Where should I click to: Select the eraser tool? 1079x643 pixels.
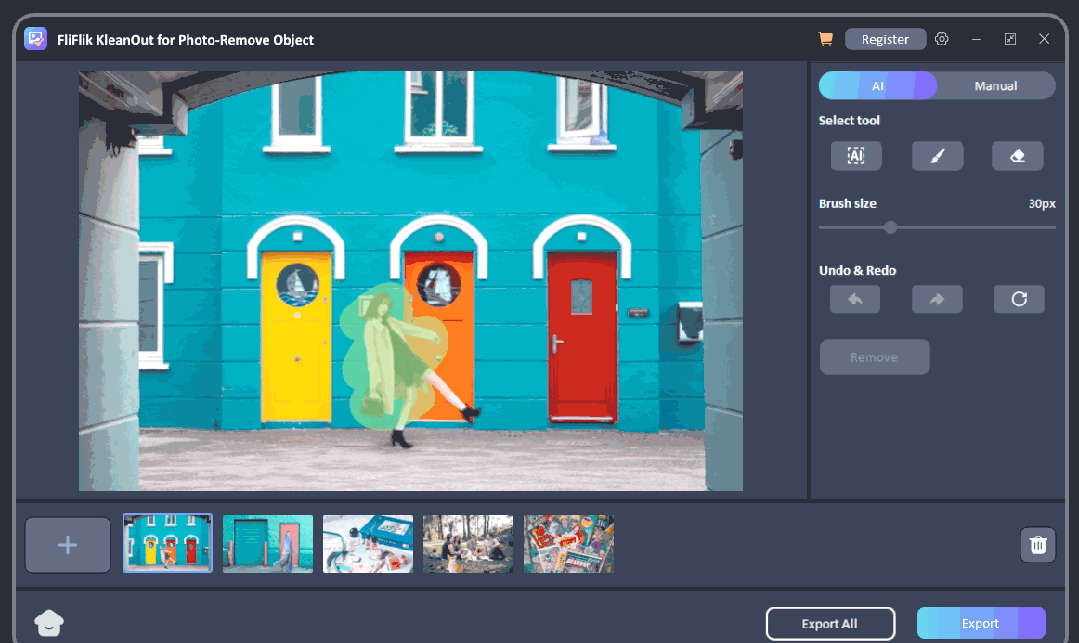[x=1017, y=156]
